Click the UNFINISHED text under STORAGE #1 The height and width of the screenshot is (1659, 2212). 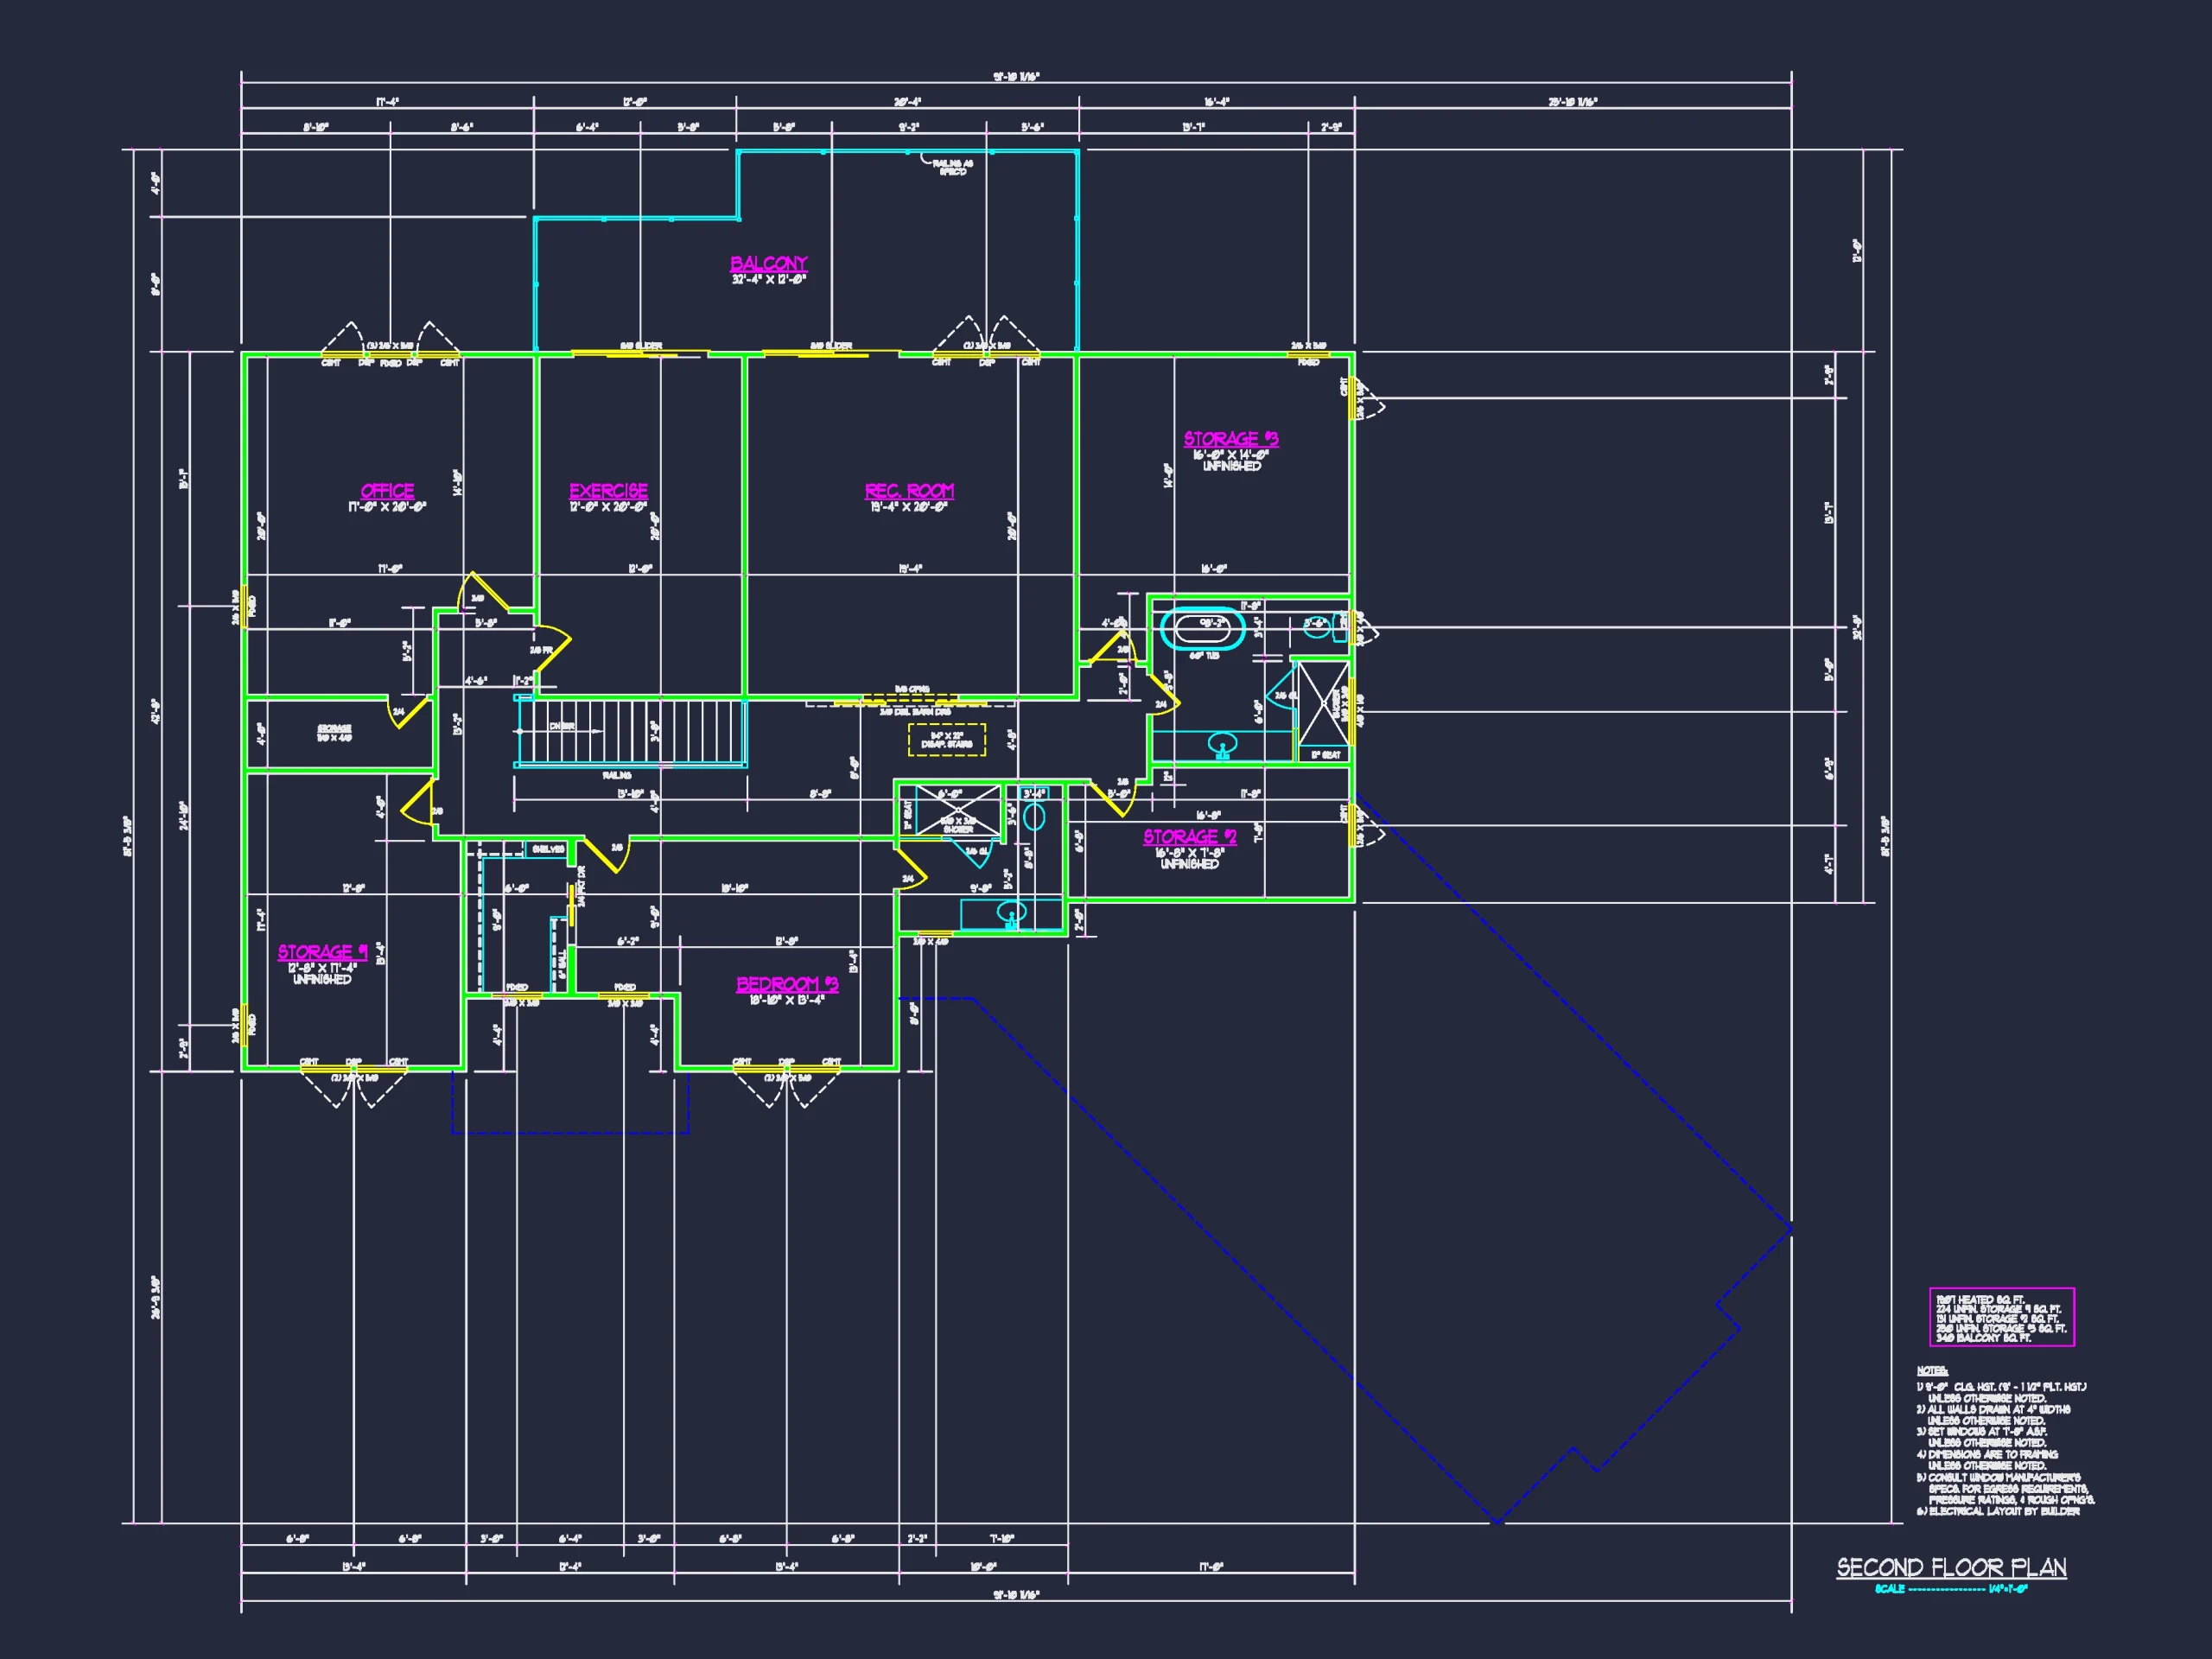coord(322,980)
